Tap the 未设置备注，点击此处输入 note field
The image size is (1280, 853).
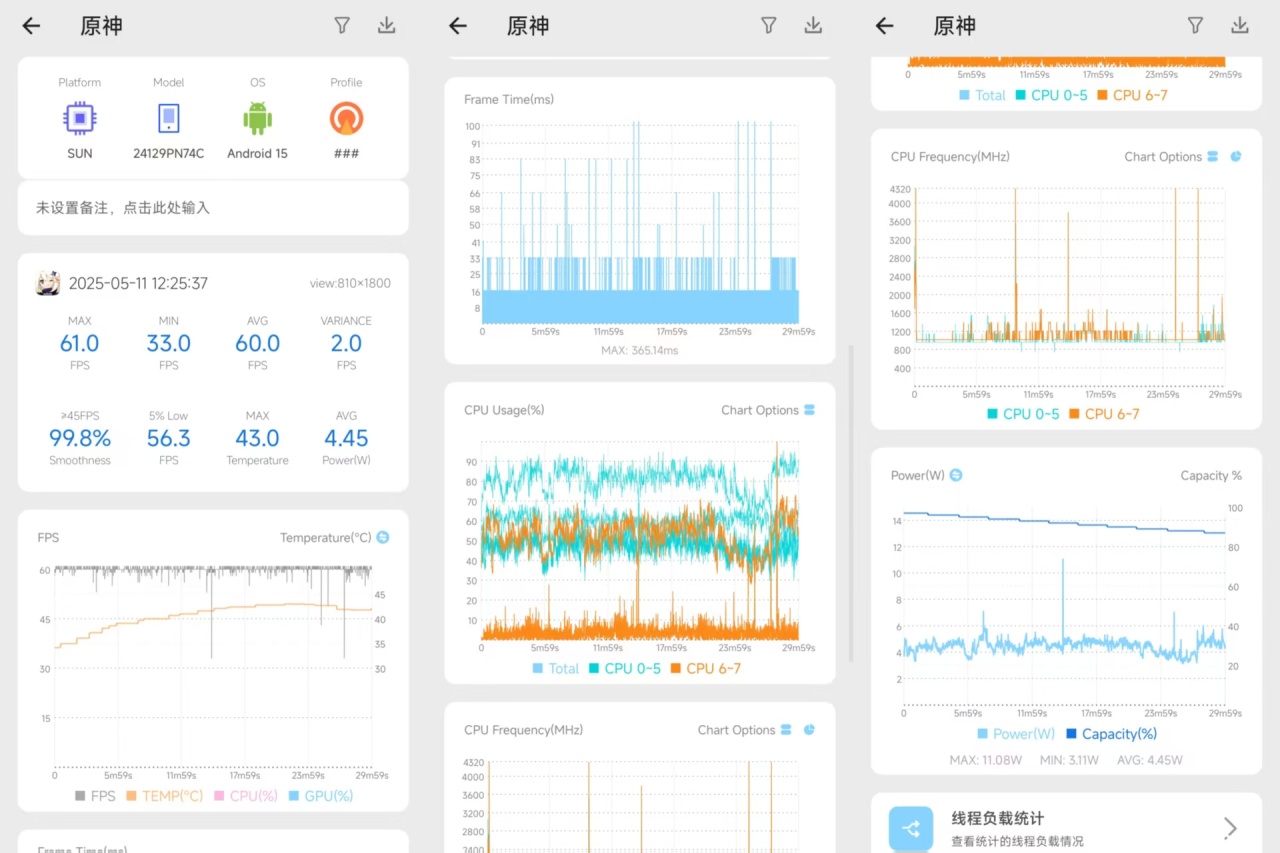point(213,208)
